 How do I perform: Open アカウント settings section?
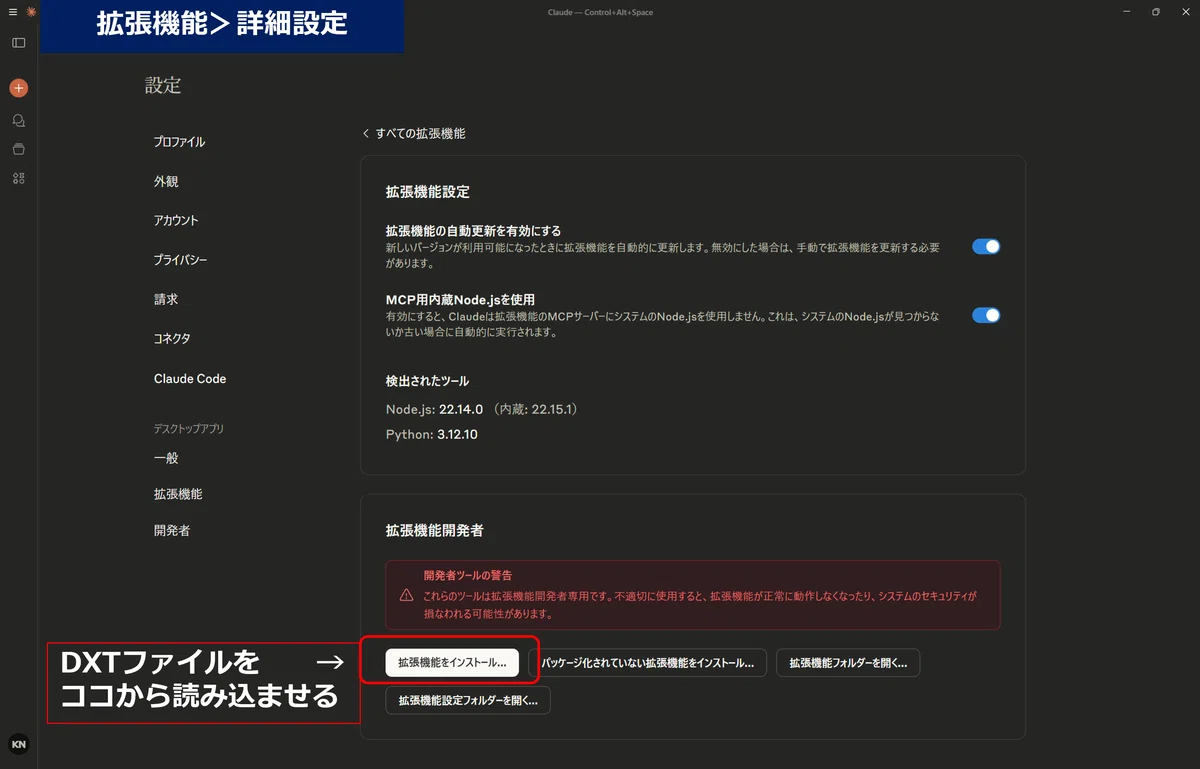tap(176, 221)
